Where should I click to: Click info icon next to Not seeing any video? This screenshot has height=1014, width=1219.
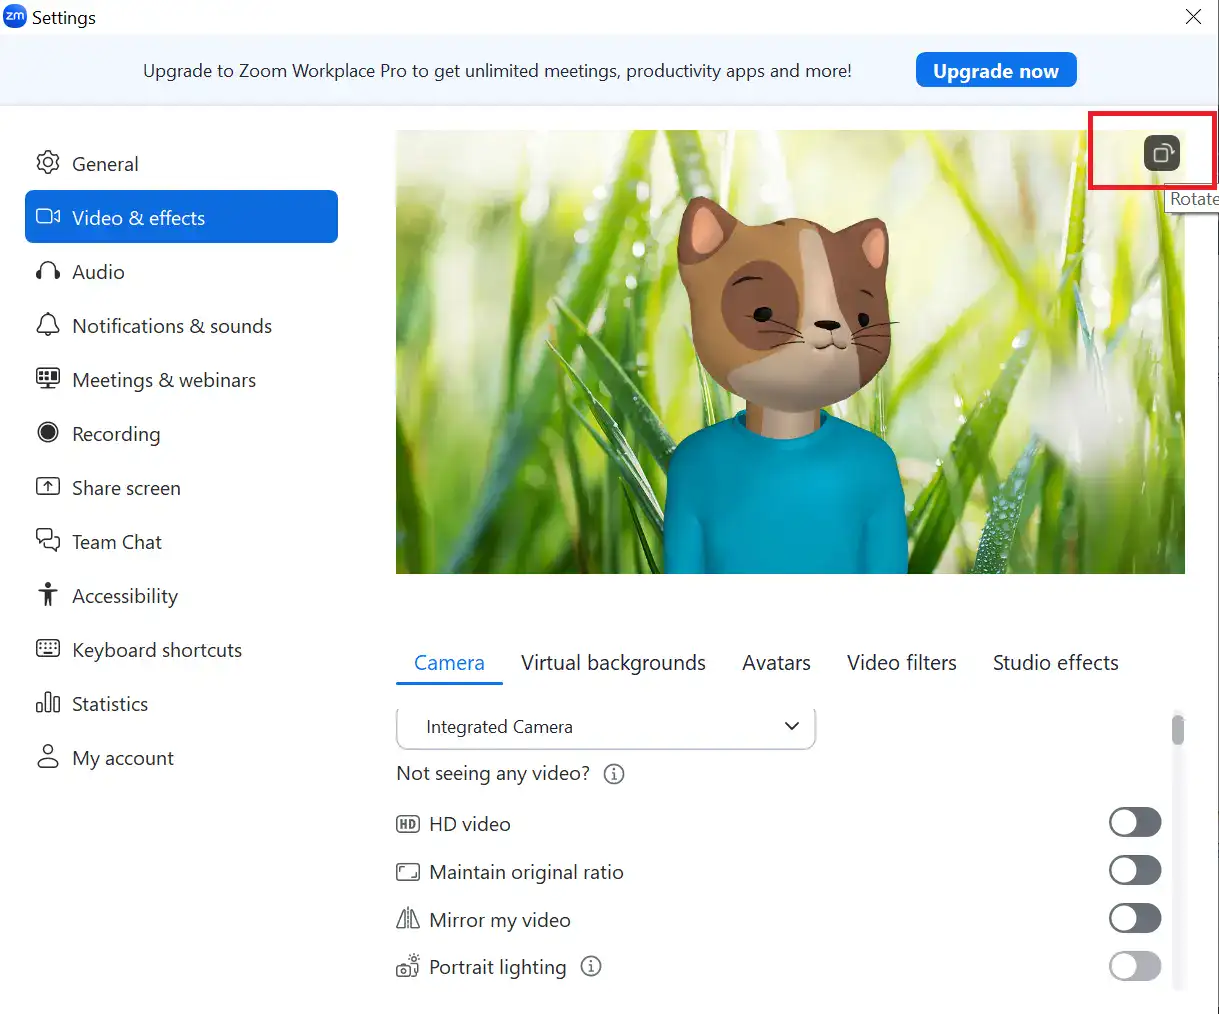(x=614, y=774)
